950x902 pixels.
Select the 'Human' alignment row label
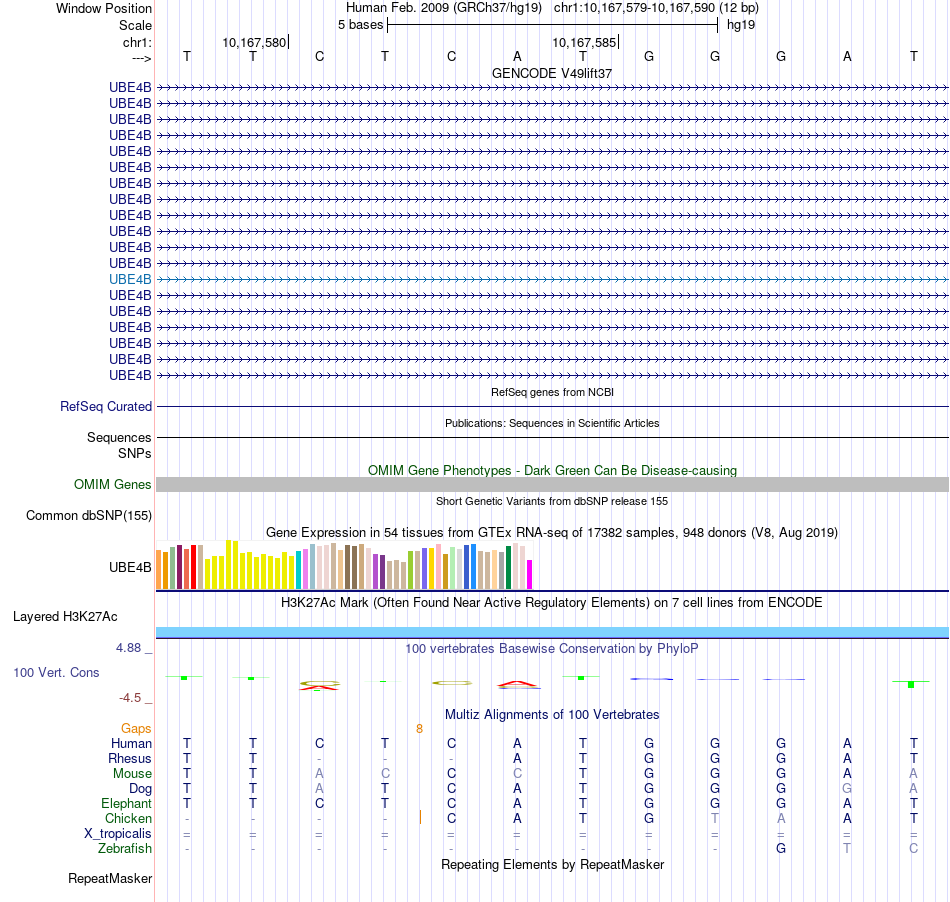pyautogui.click(x=131, y=743)
